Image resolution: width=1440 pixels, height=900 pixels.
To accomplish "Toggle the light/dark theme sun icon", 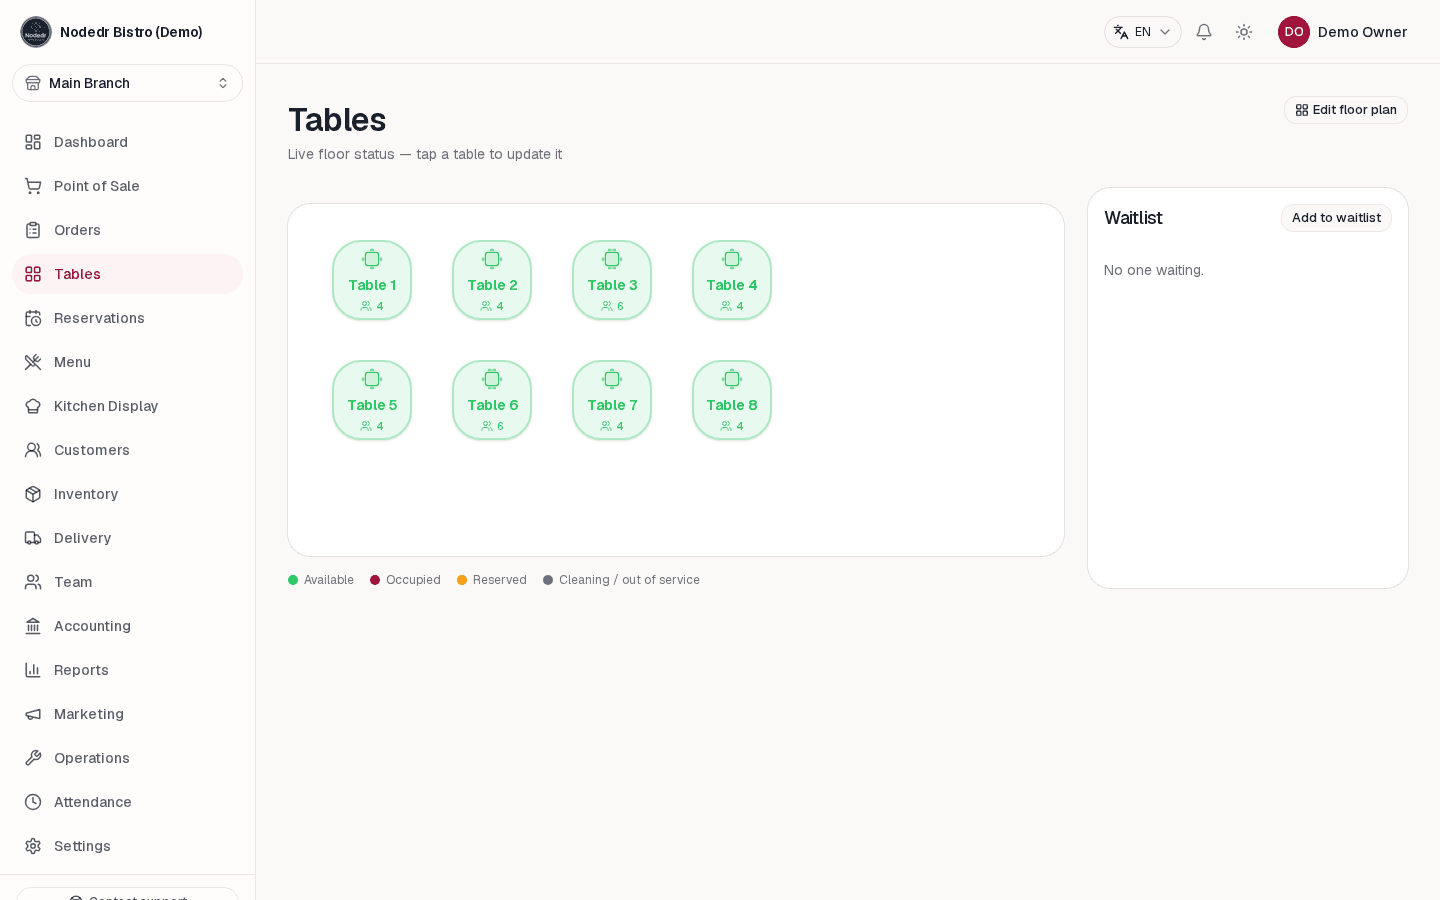I will [x=1244, y=32].
